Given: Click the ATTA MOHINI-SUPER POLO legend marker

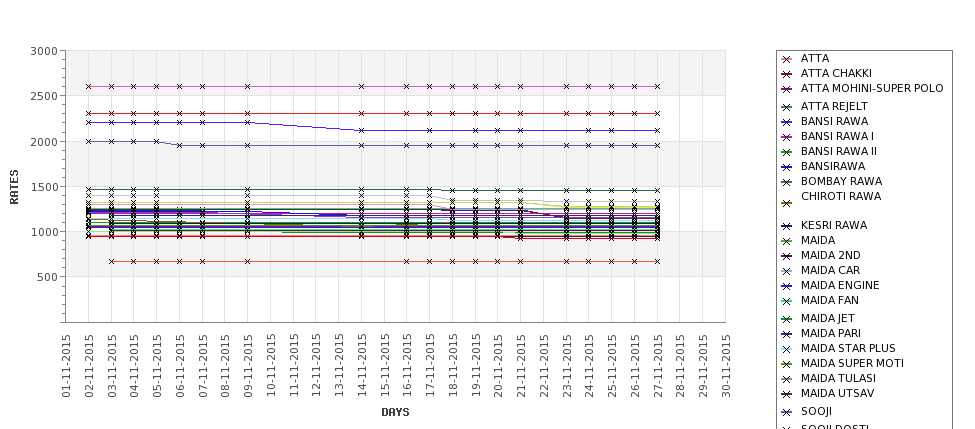Looking at the screenshot, I should [x=787, y=89].
